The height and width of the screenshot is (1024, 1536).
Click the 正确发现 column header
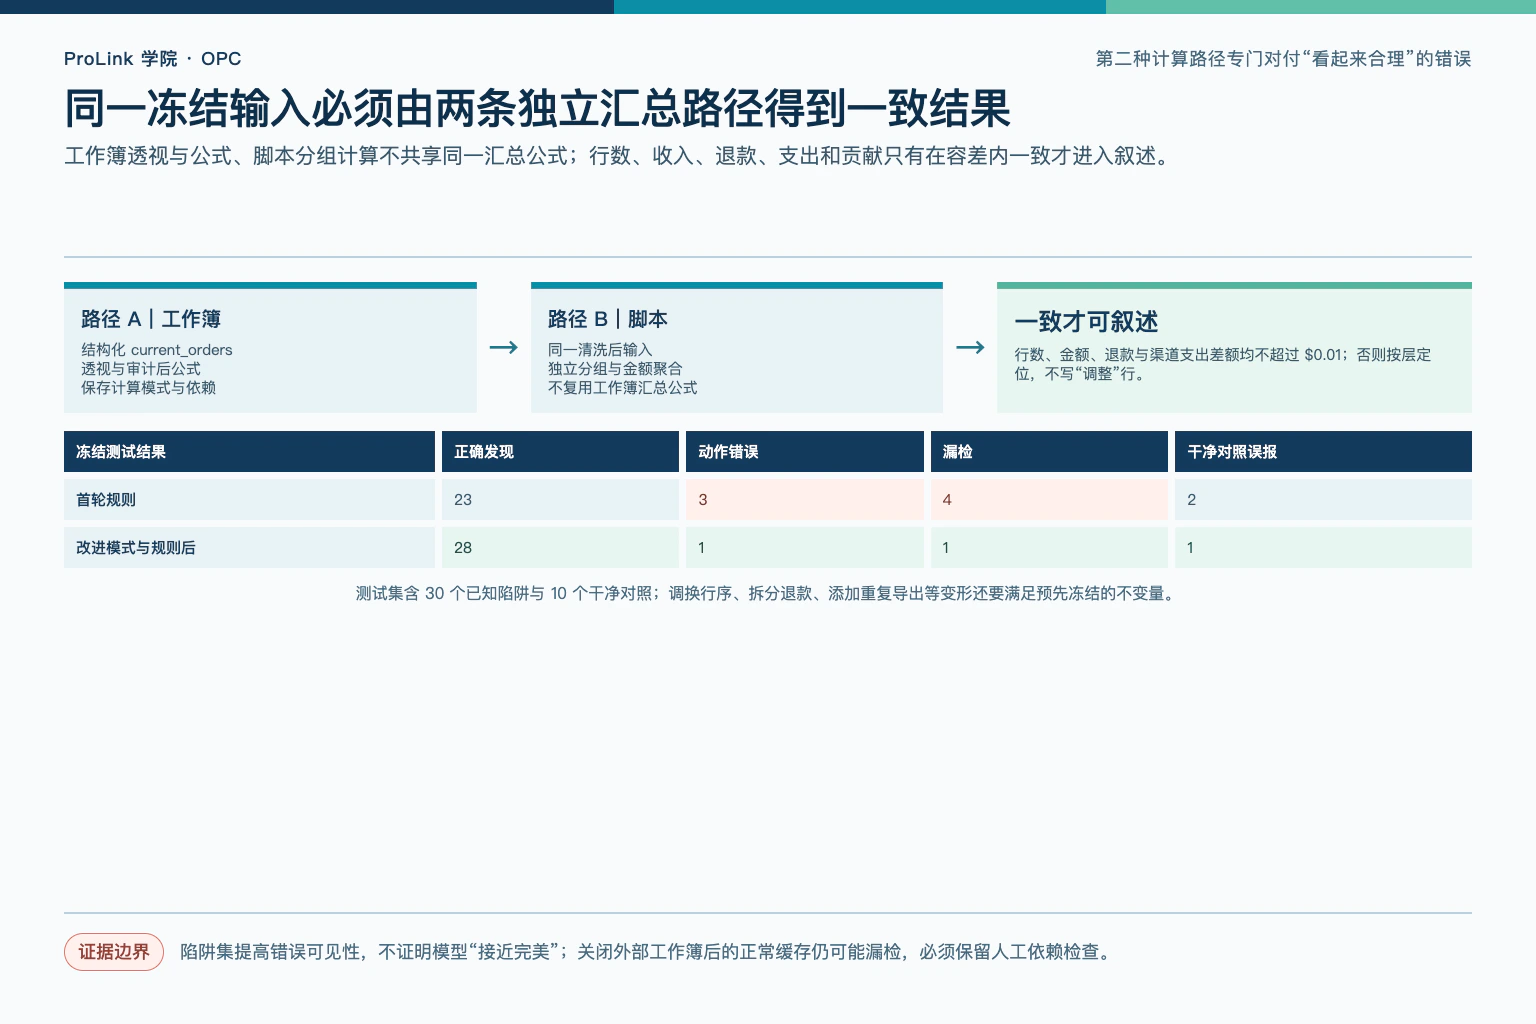[x=560, y=452]
